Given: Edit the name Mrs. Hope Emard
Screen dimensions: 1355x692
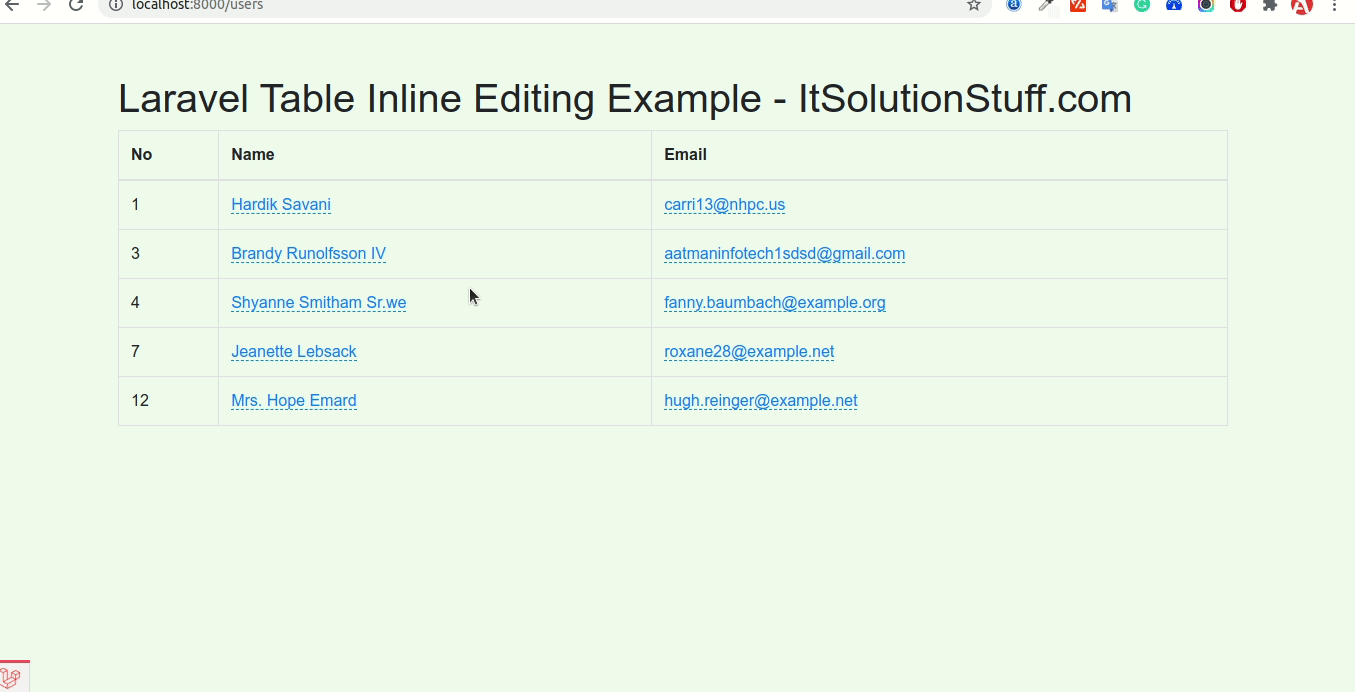Looking at the screenshot, I should 294,400.
